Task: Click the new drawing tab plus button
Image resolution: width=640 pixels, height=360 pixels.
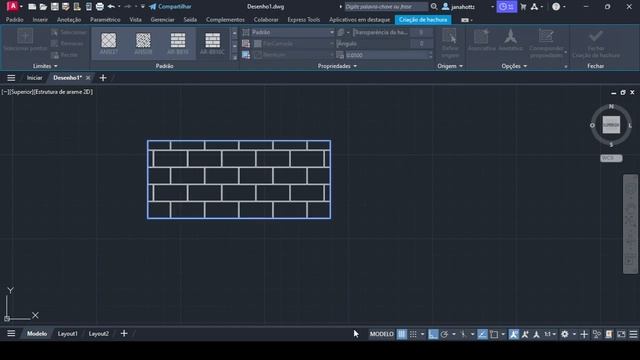Action: [x=103, y=78]
